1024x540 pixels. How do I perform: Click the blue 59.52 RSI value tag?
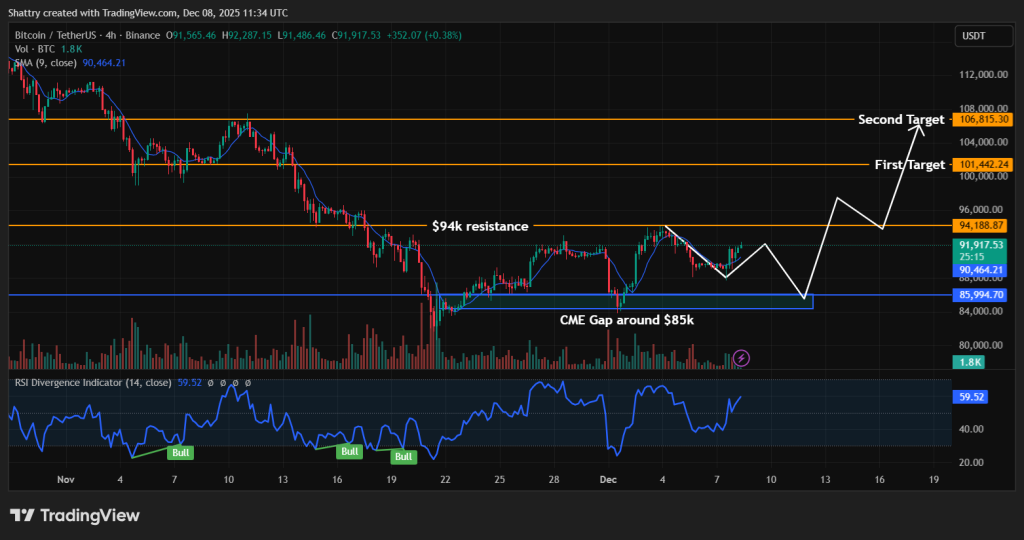pos(970,397)
